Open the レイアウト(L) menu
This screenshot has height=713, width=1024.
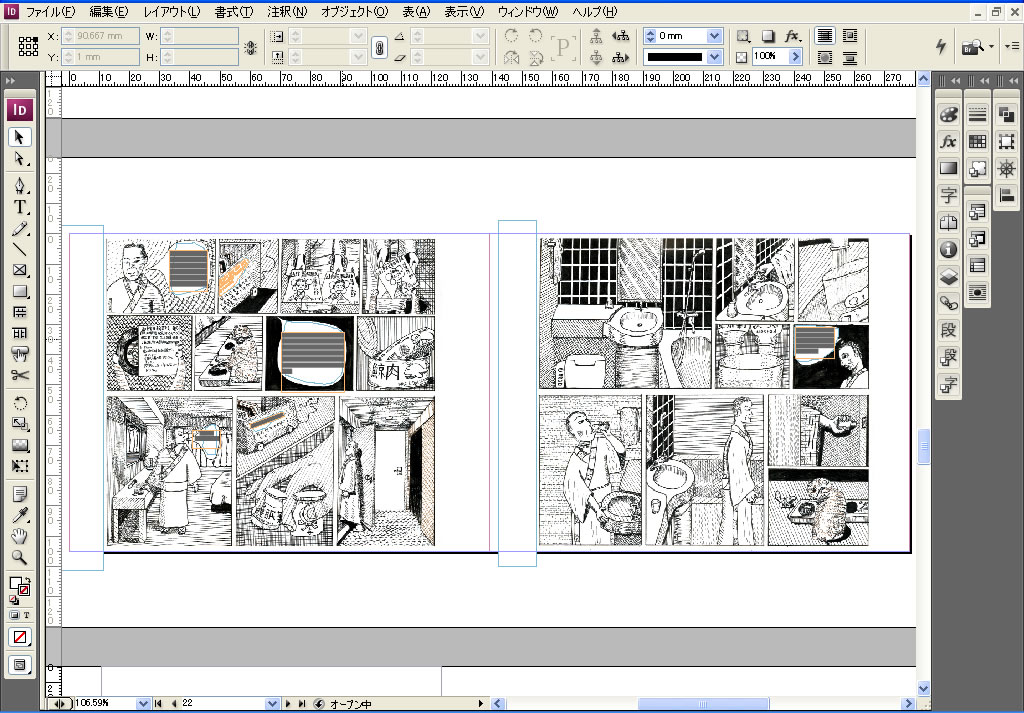coord(172,12)
